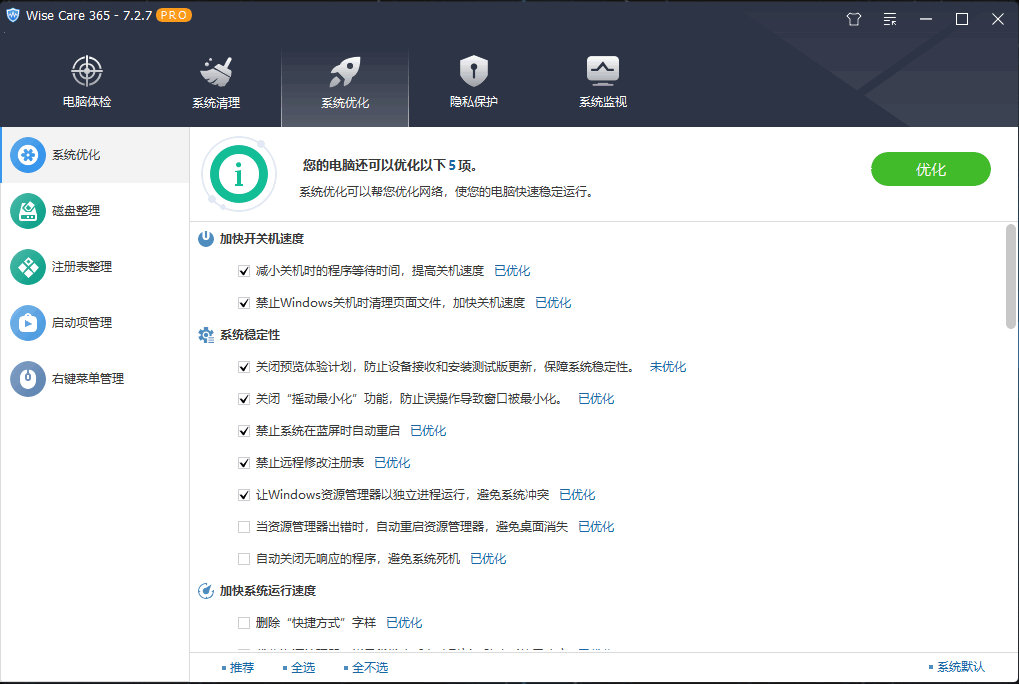Viewport: 1019px width, 684px height.
Task: Select the System Cleaner brush icon
Action: click(x=216, y=70)
